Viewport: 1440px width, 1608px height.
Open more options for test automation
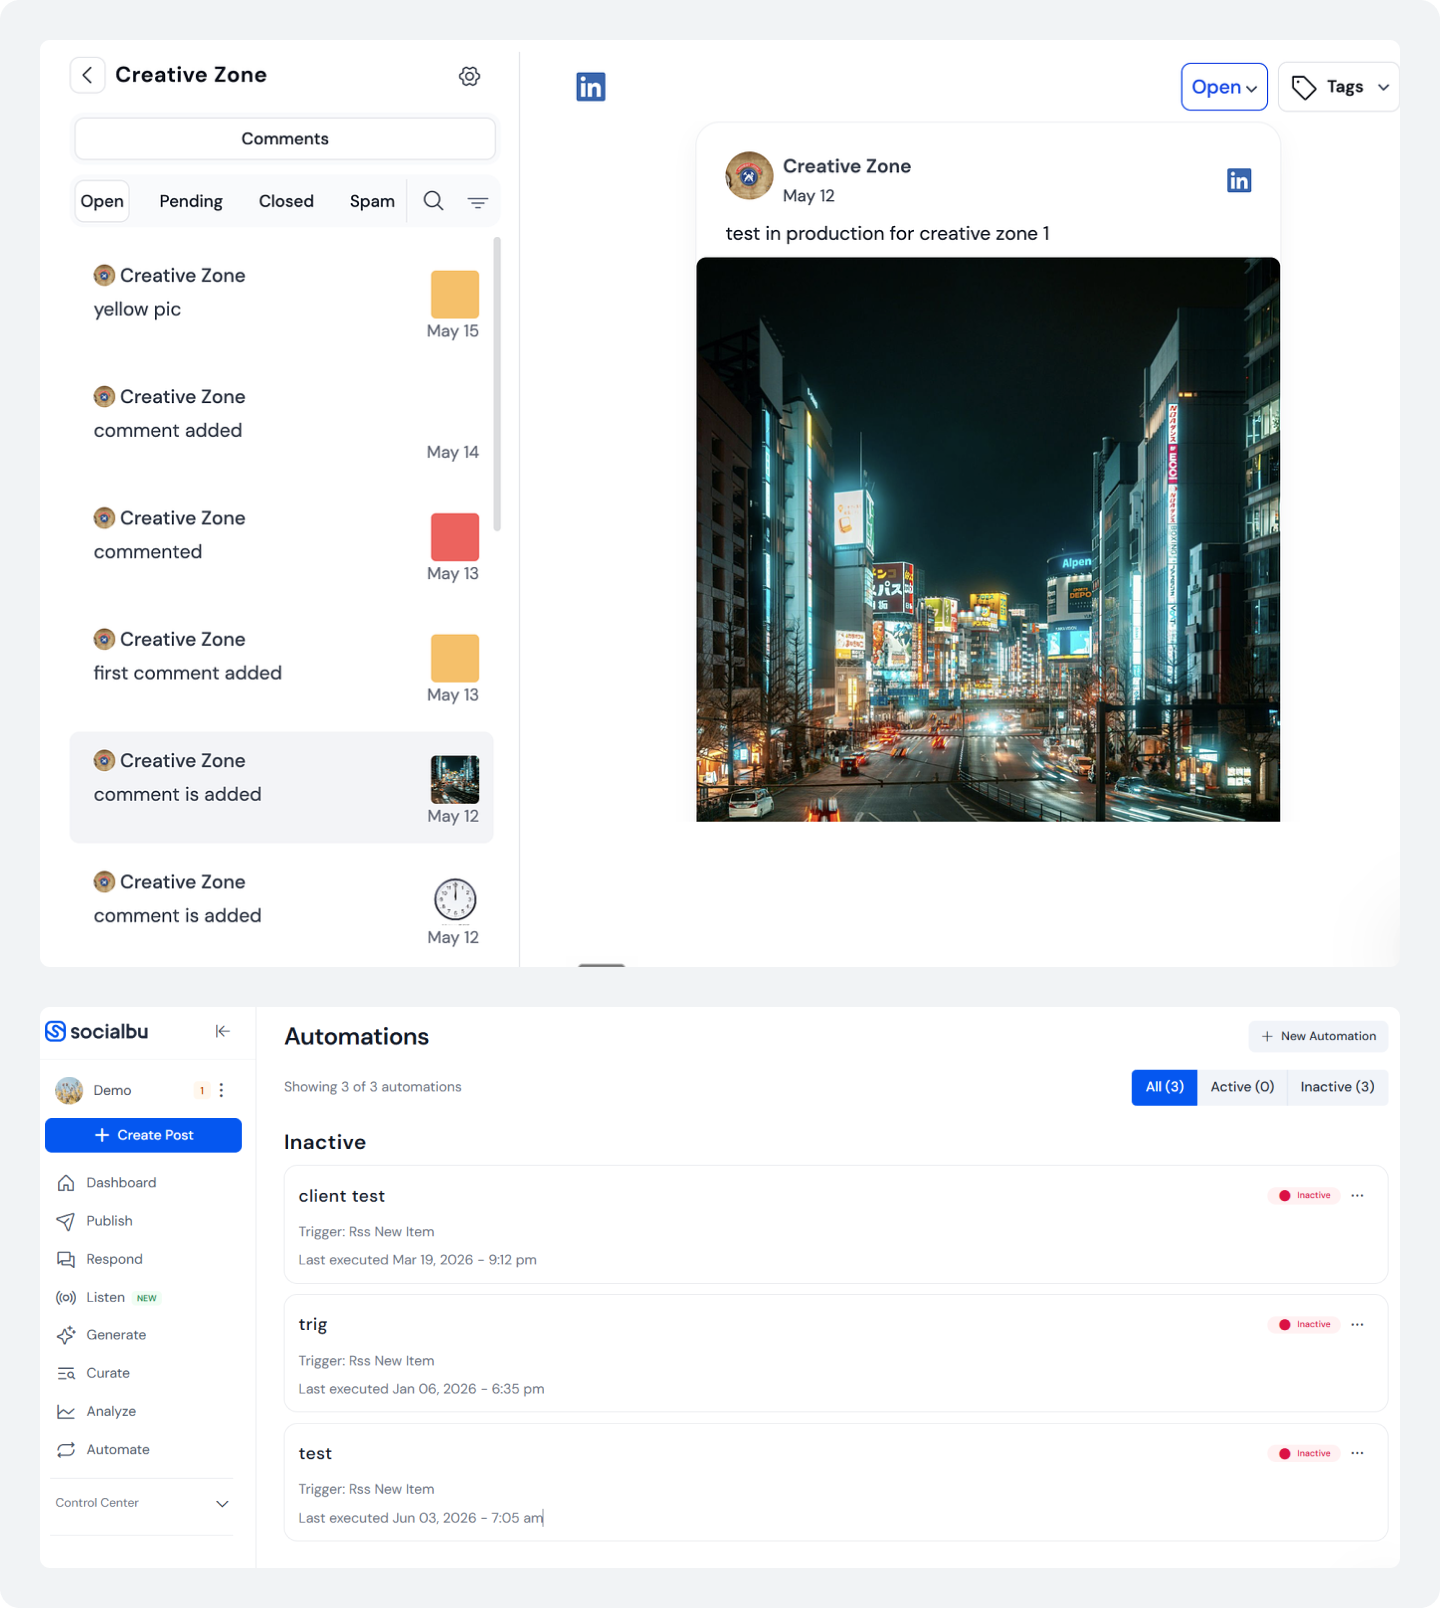tap(1357, 1453)
